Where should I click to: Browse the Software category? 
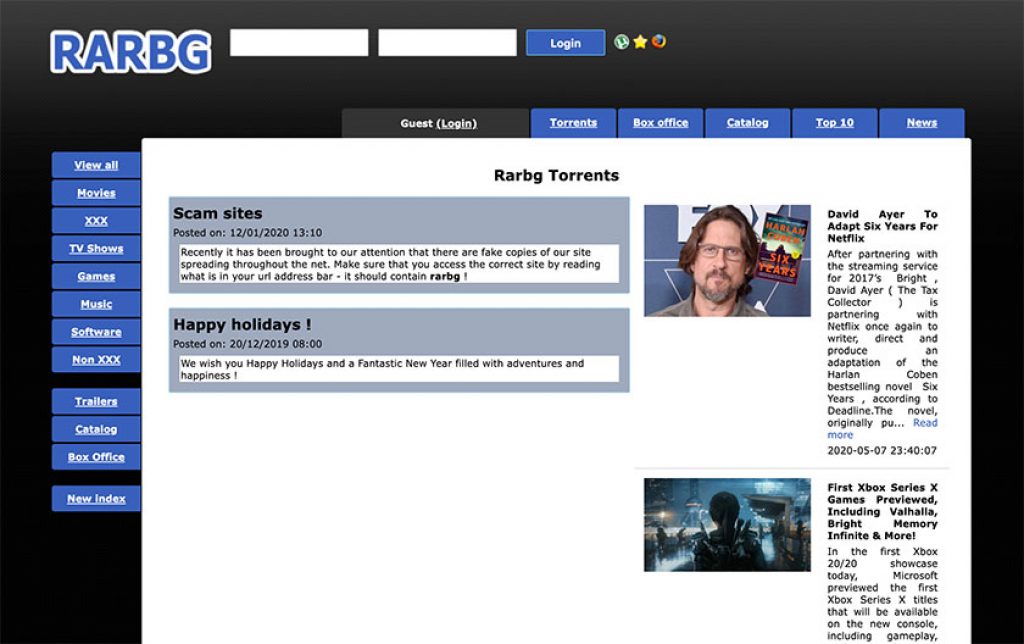click(x=96, y=332)
